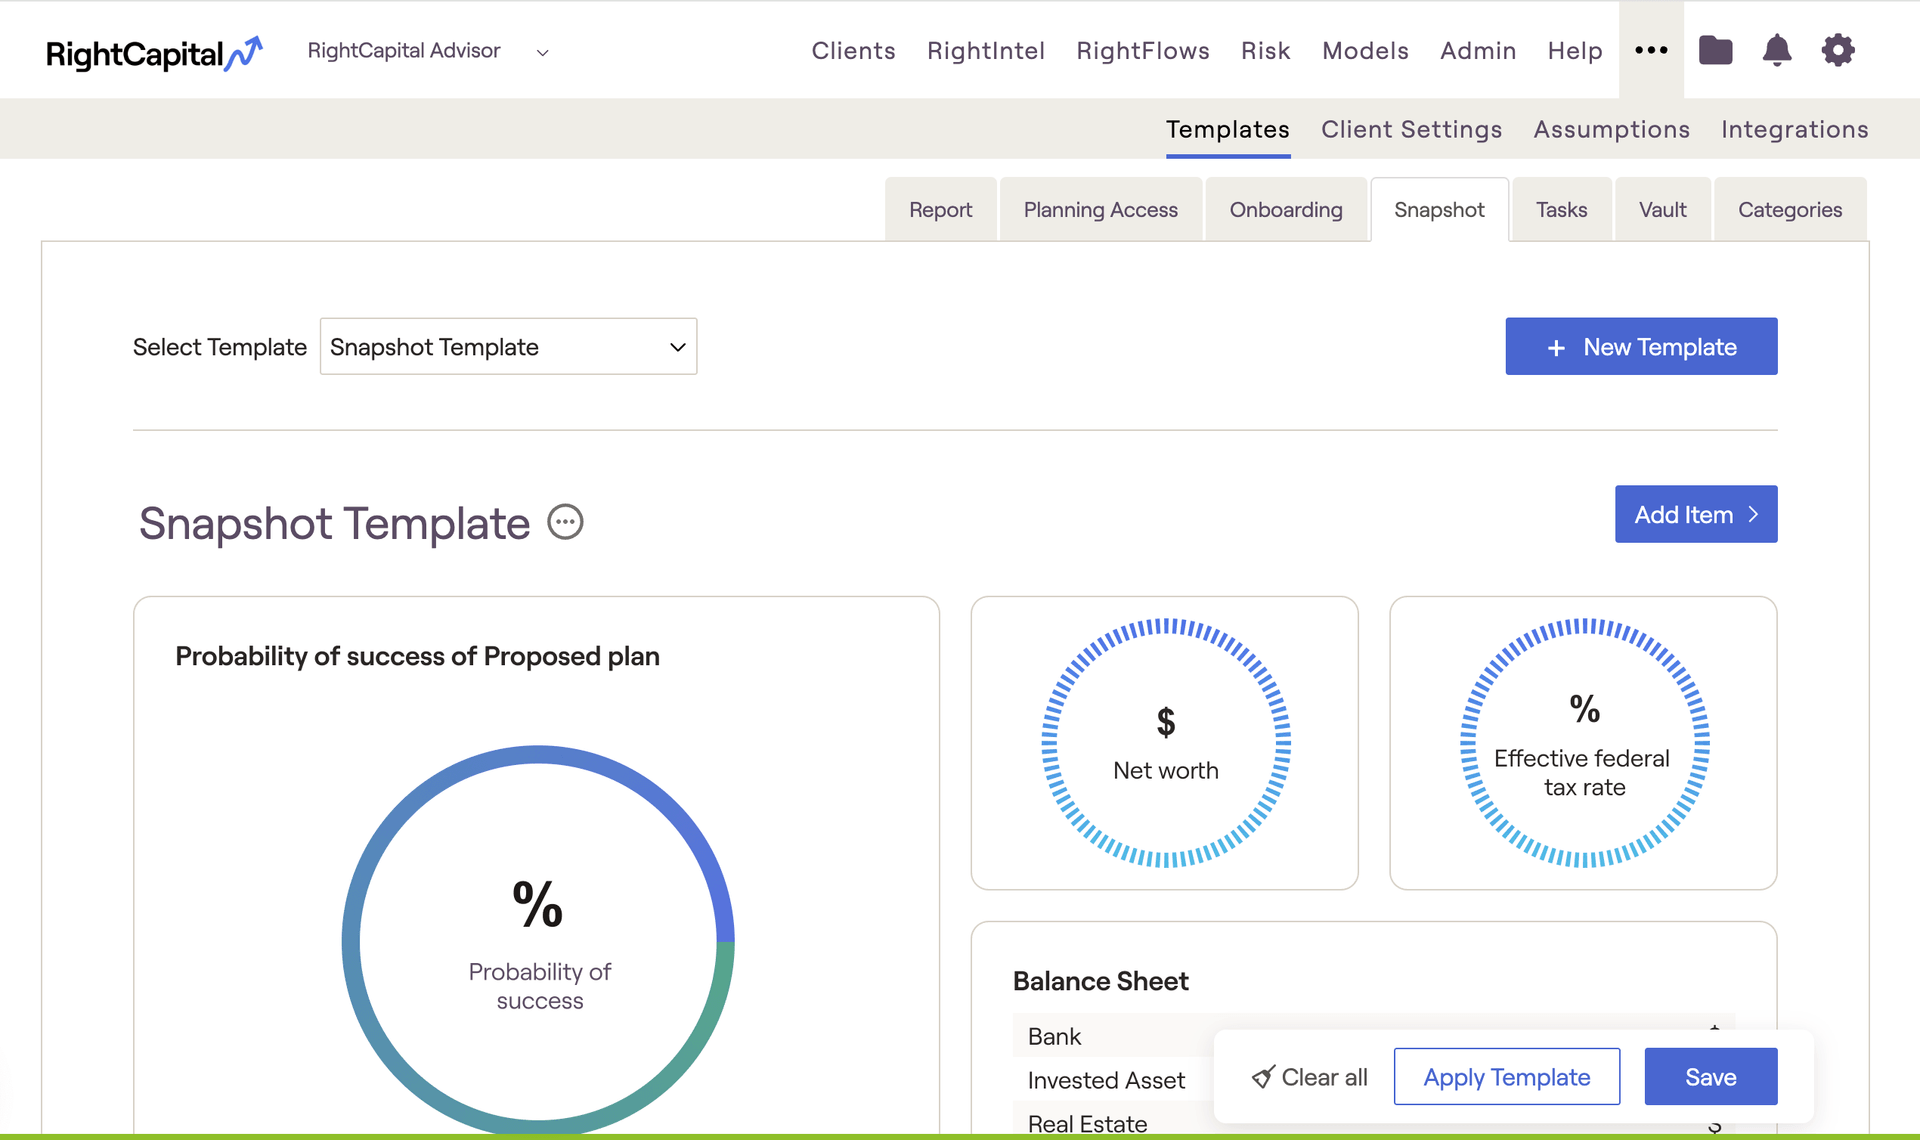Viewport: 1920px width, 1140px height.
Task: Switch to Assumptions section
Action: point(1612,129)
